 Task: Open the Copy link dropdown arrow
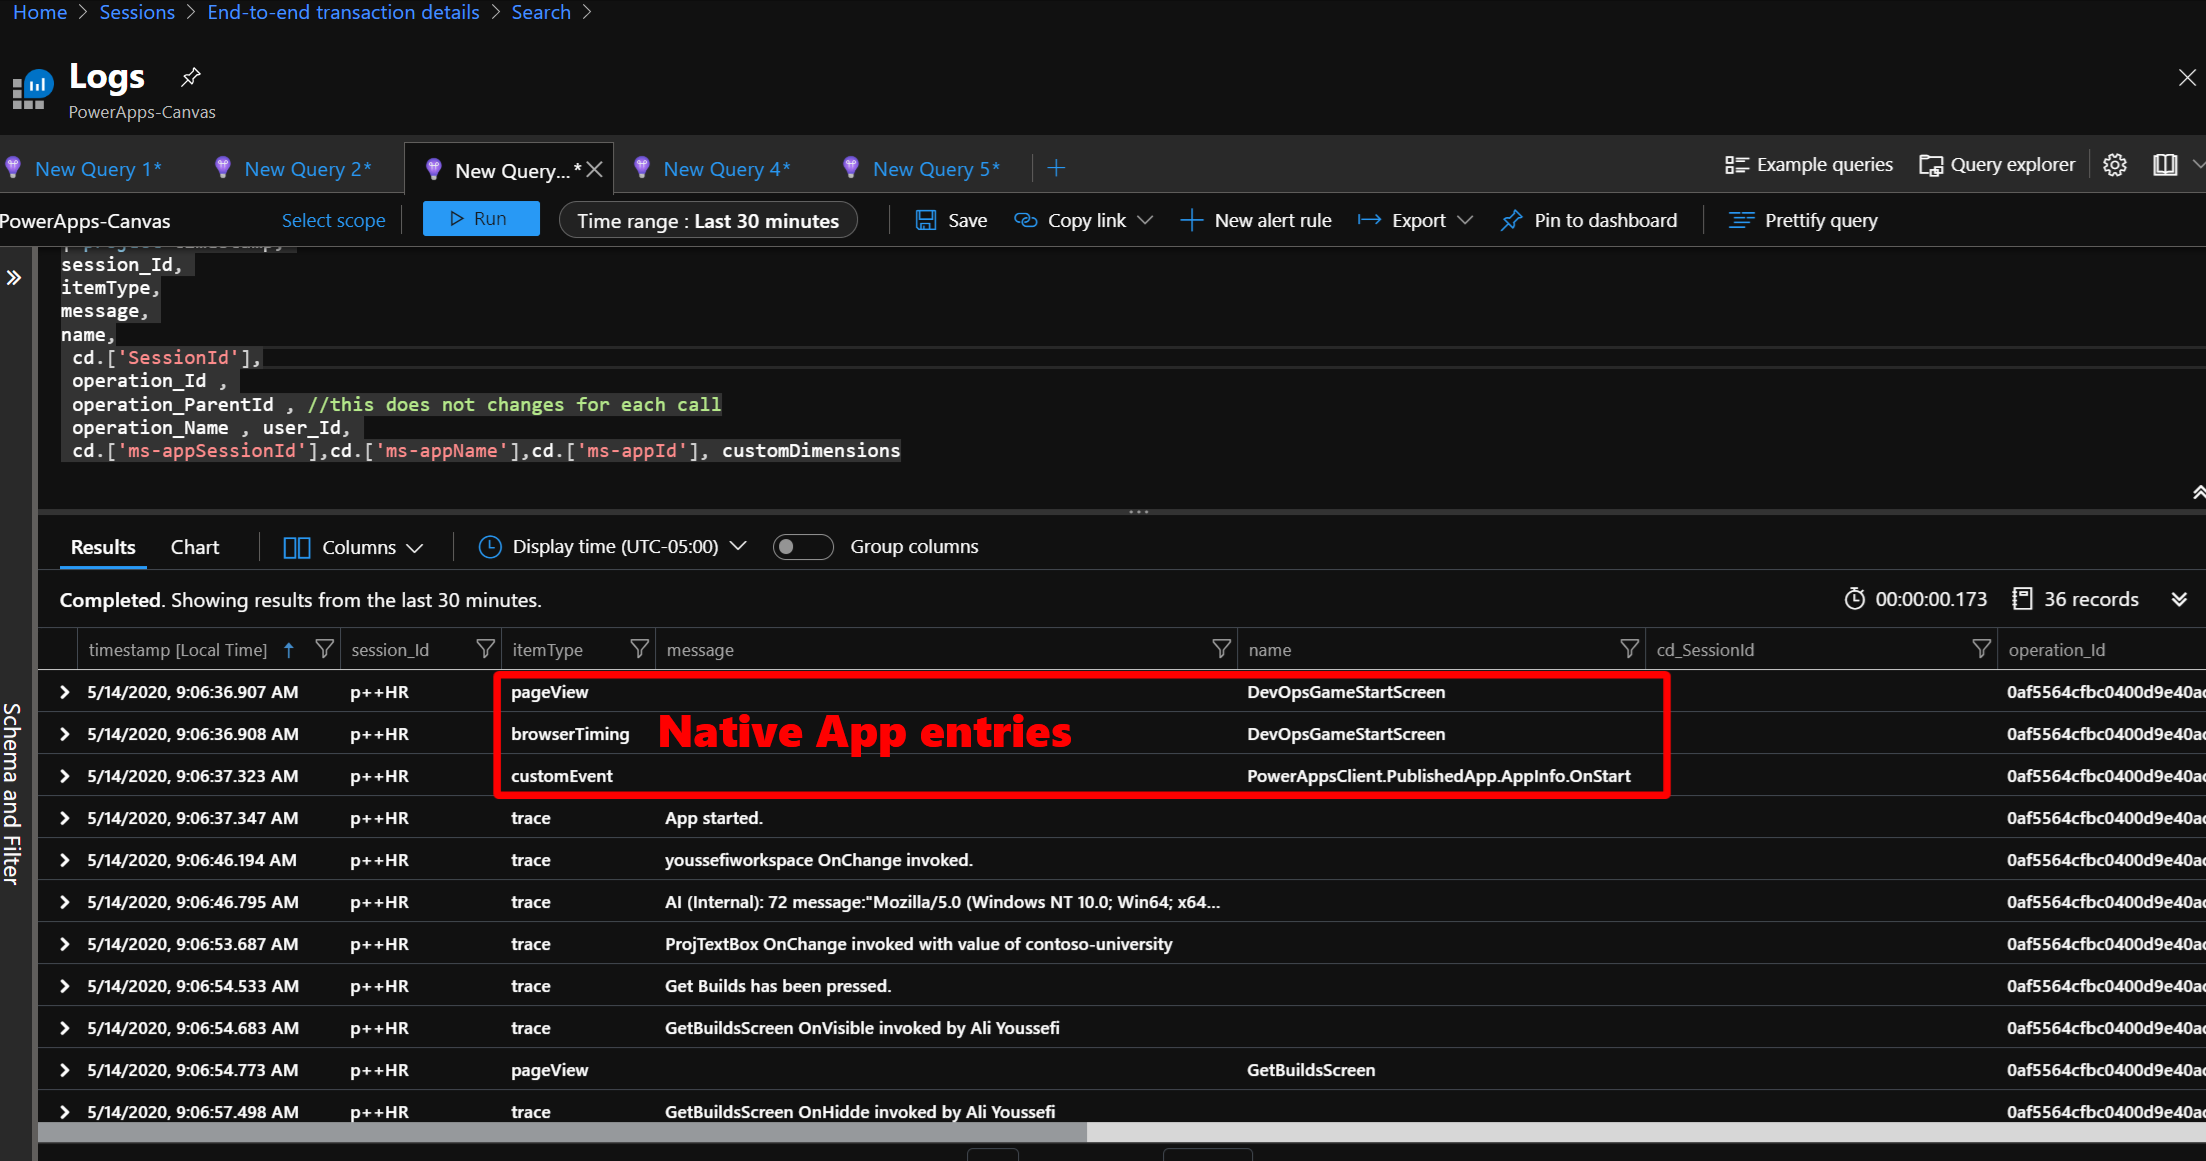tap(1146, 220)
